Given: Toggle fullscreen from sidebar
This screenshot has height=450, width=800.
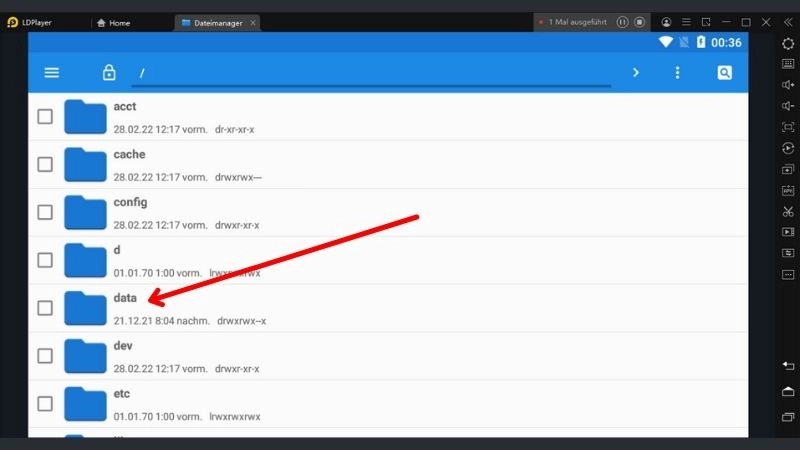Looking at the screenshot, I should pyautogui.click(x=788, y=127).
